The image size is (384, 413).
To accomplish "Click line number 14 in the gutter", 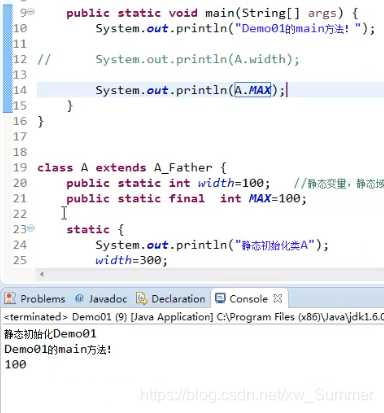I will pyautogui.click(x=20, y=90).
